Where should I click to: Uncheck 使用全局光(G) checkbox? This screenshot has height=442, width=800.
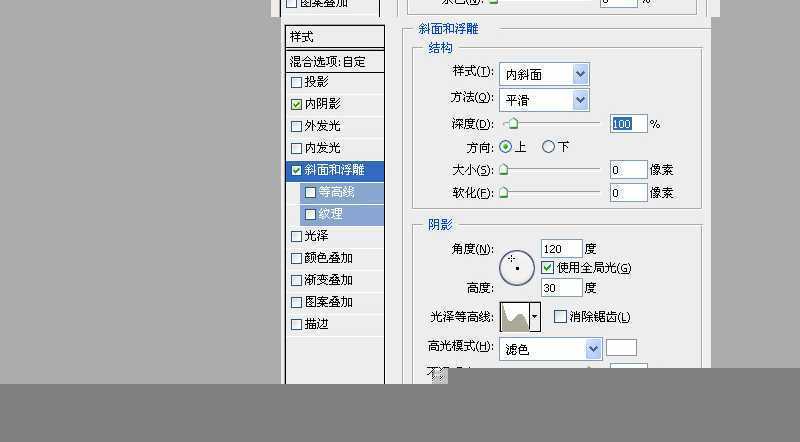click(547, 267)
